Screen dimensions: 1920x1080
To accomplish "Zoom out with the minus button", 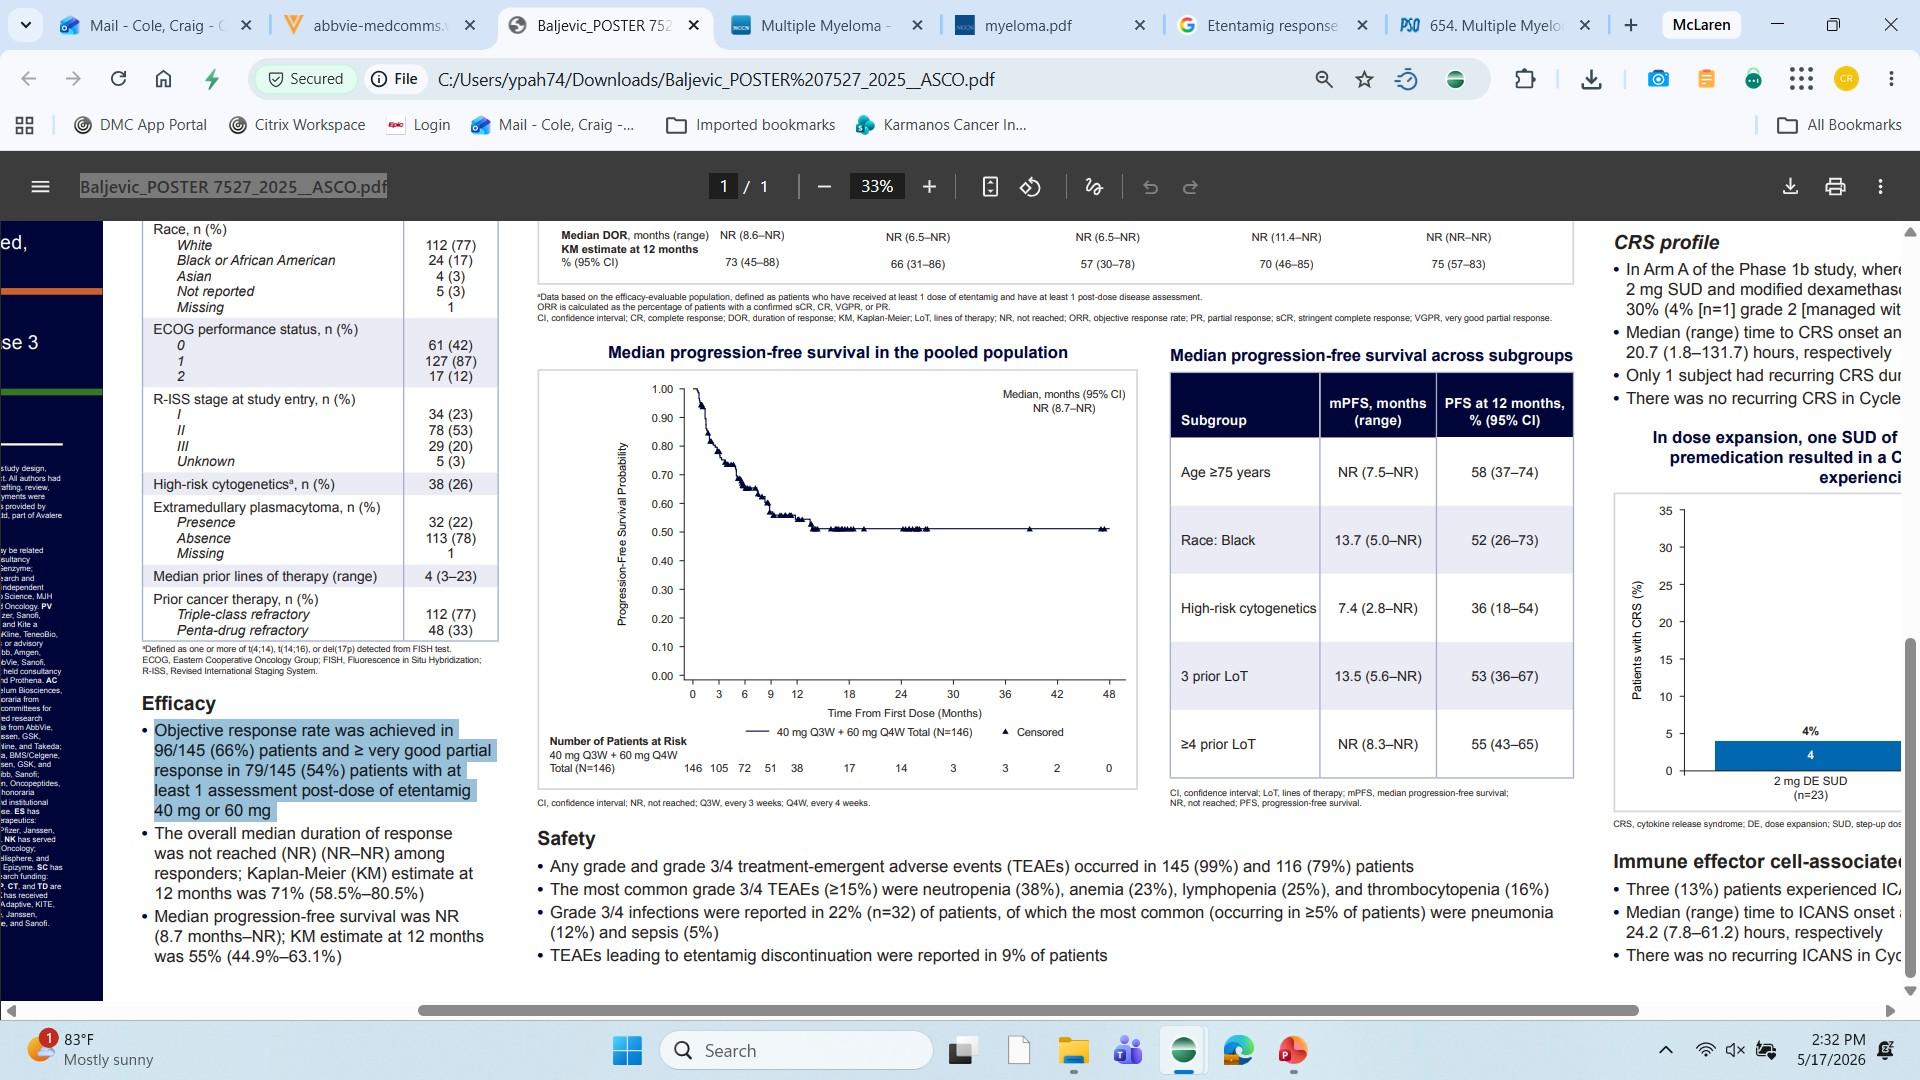I will pyautogui.click(x=824, y=187).
